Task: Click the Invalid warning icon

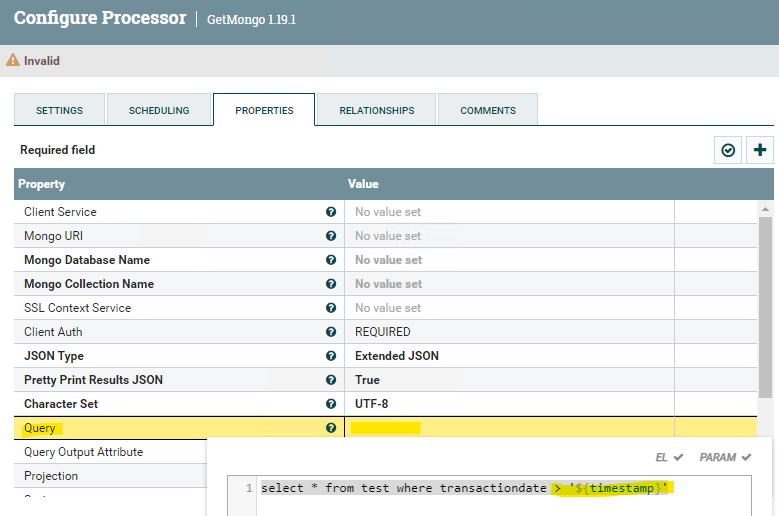Action: pyautogui.click(x=13, y=61)
